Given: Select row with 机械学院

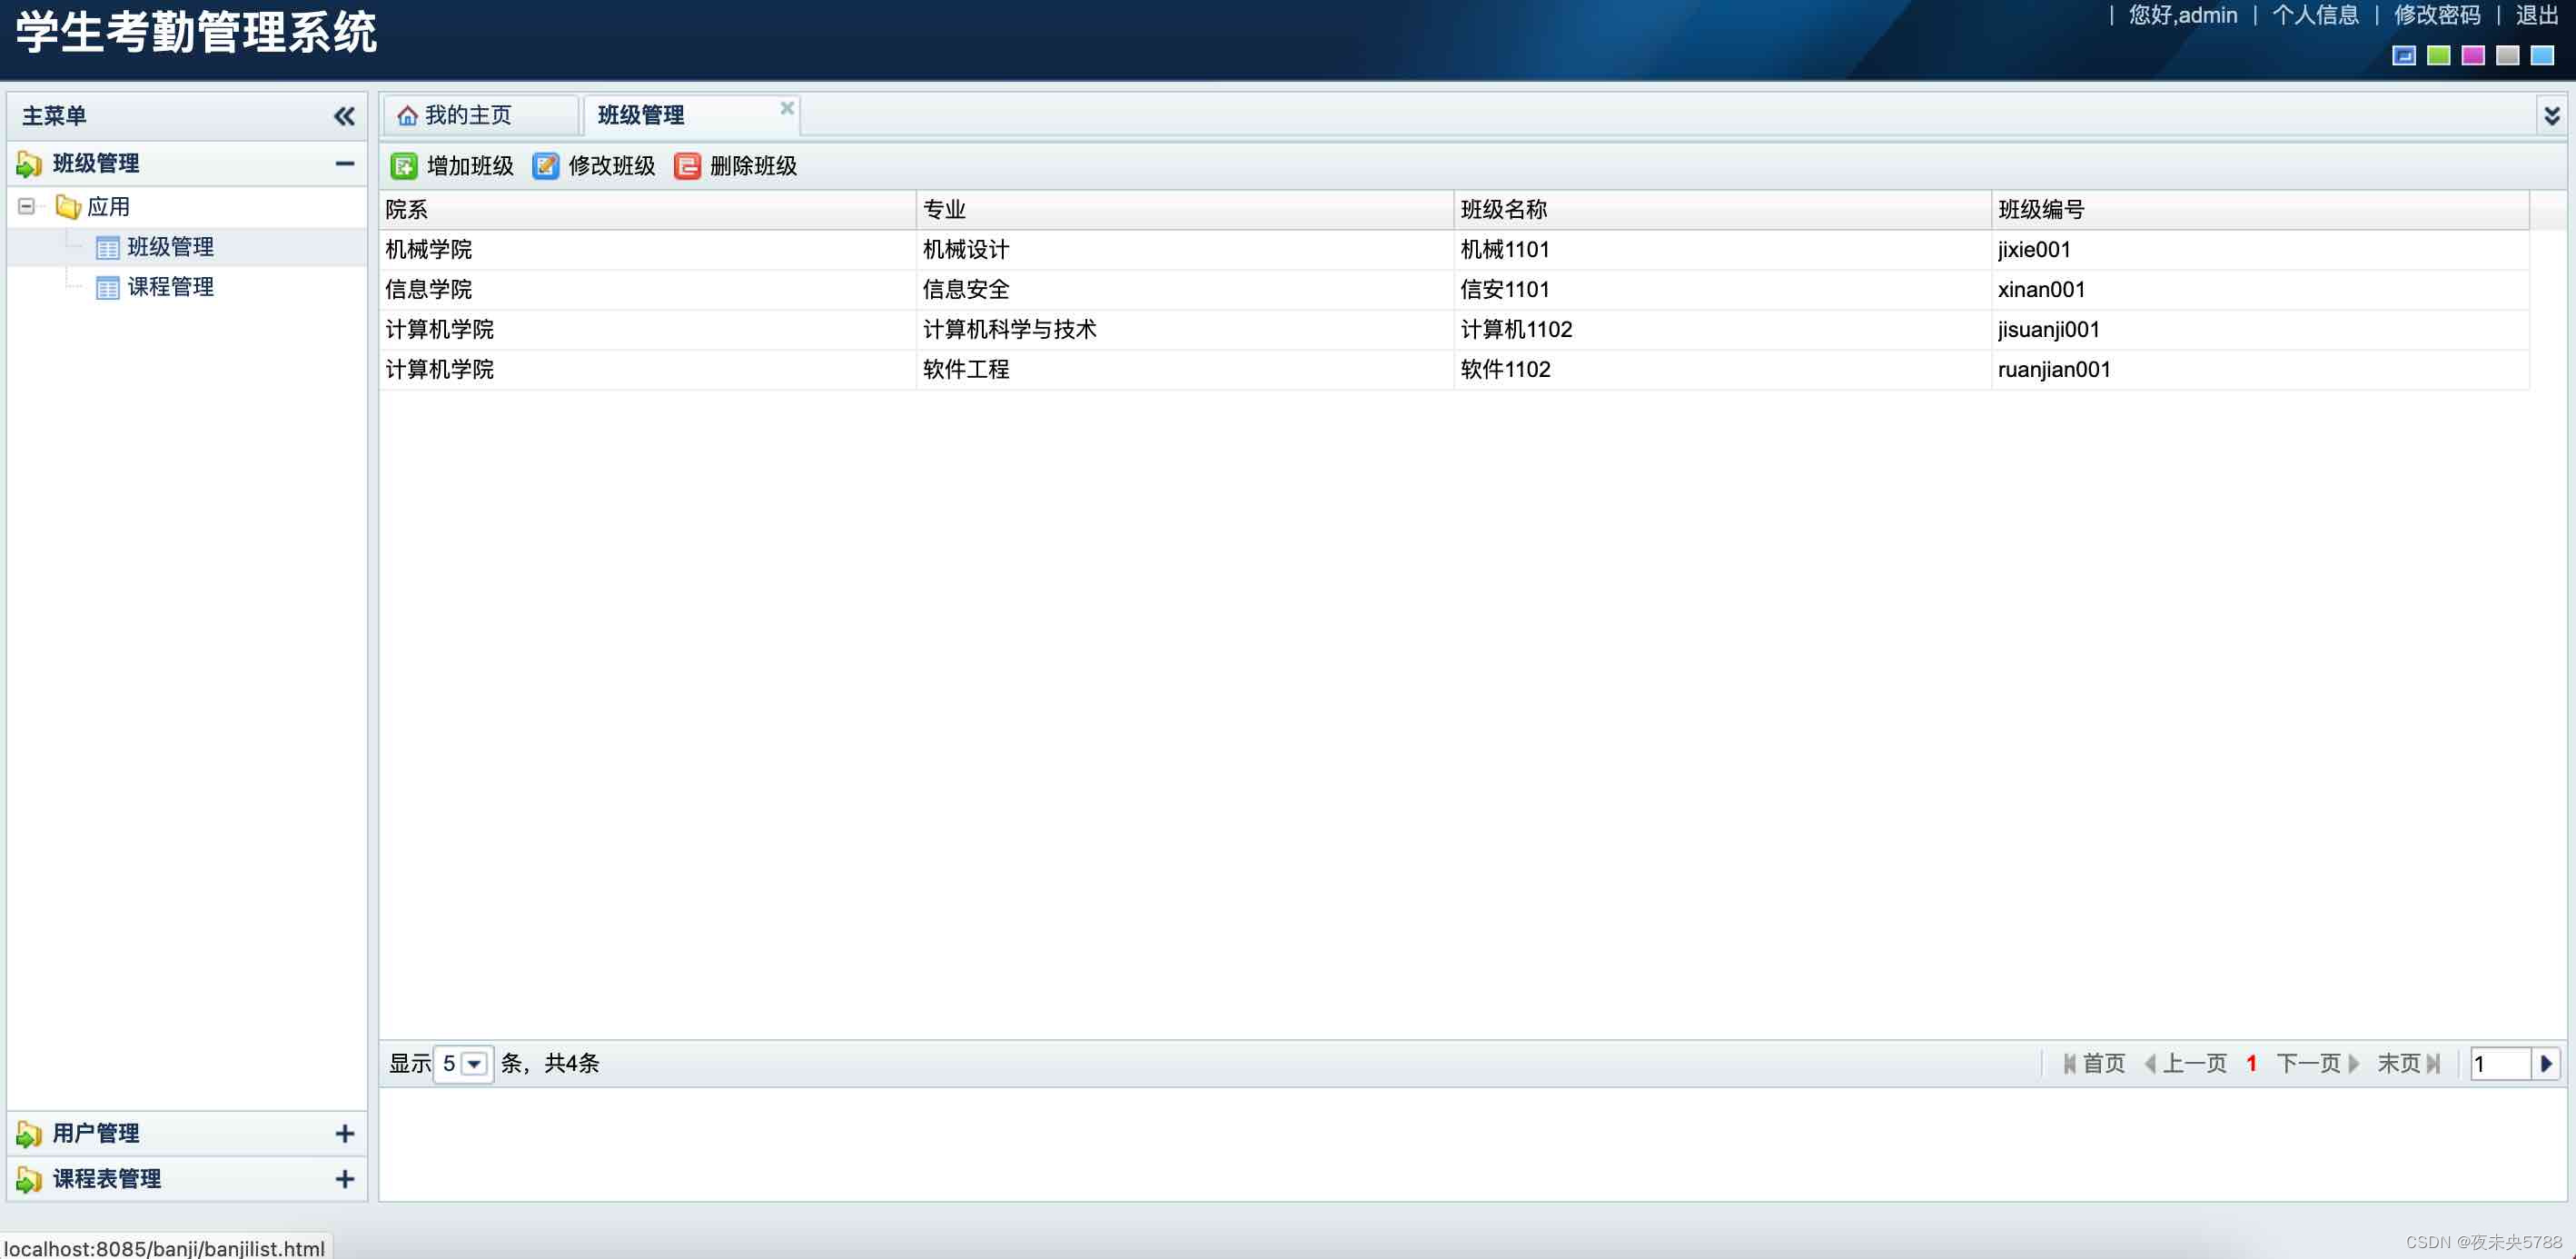Looking at the screenshot, I should 1455,250.
